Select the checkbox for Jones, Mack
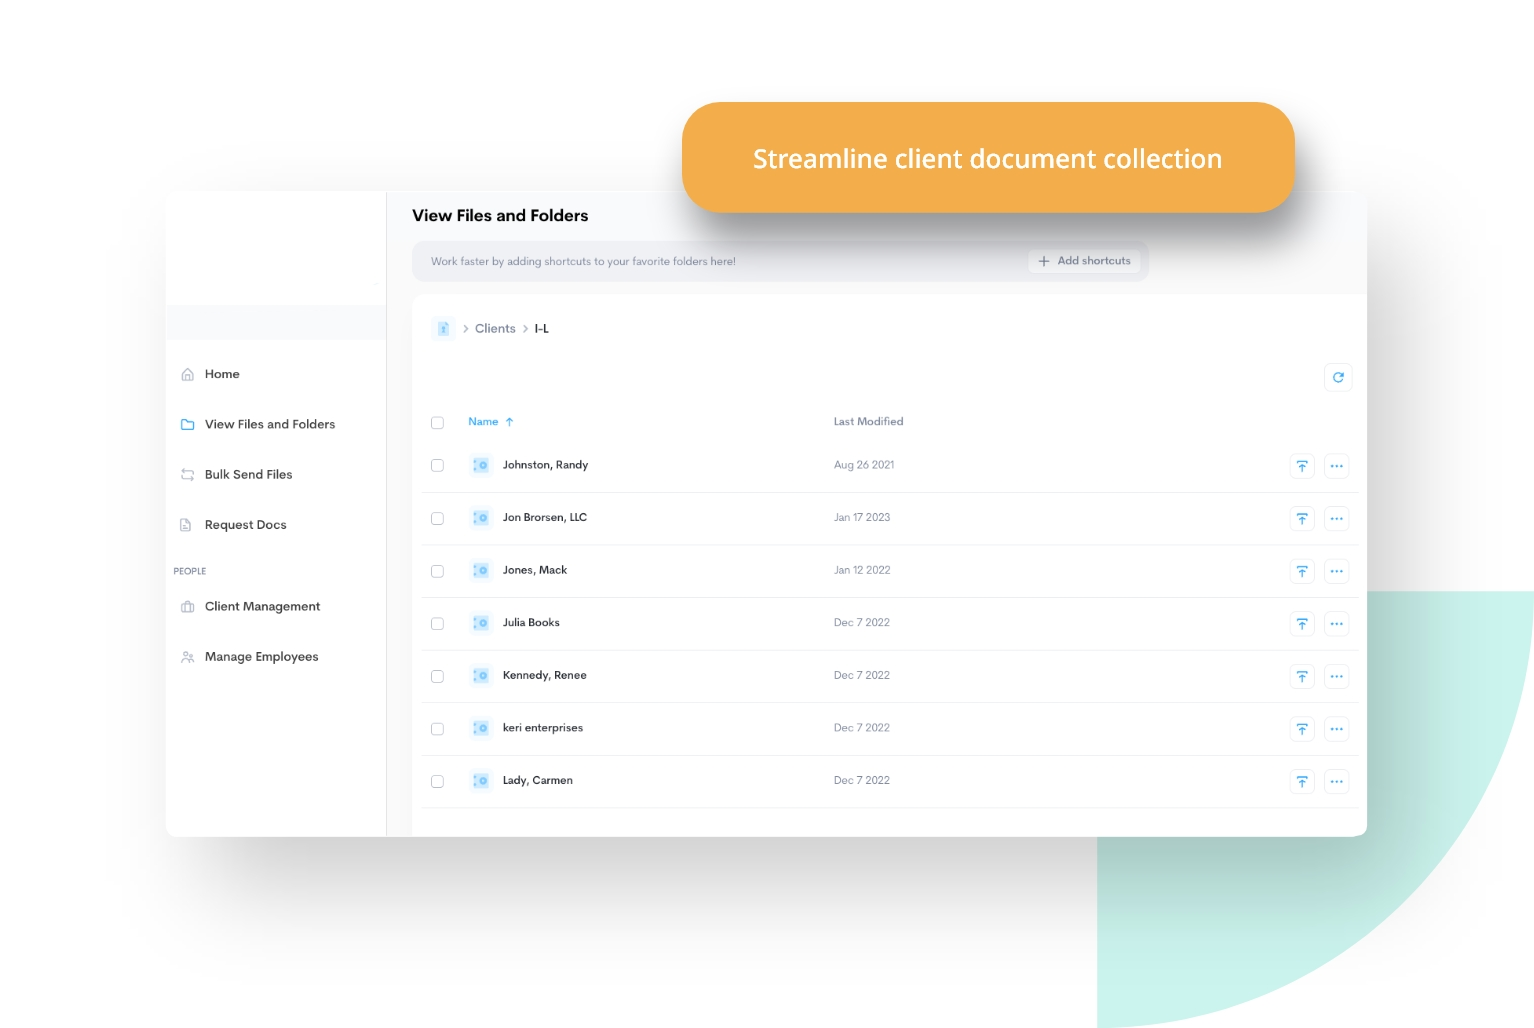1534x1028 pixels. (437, 571)
